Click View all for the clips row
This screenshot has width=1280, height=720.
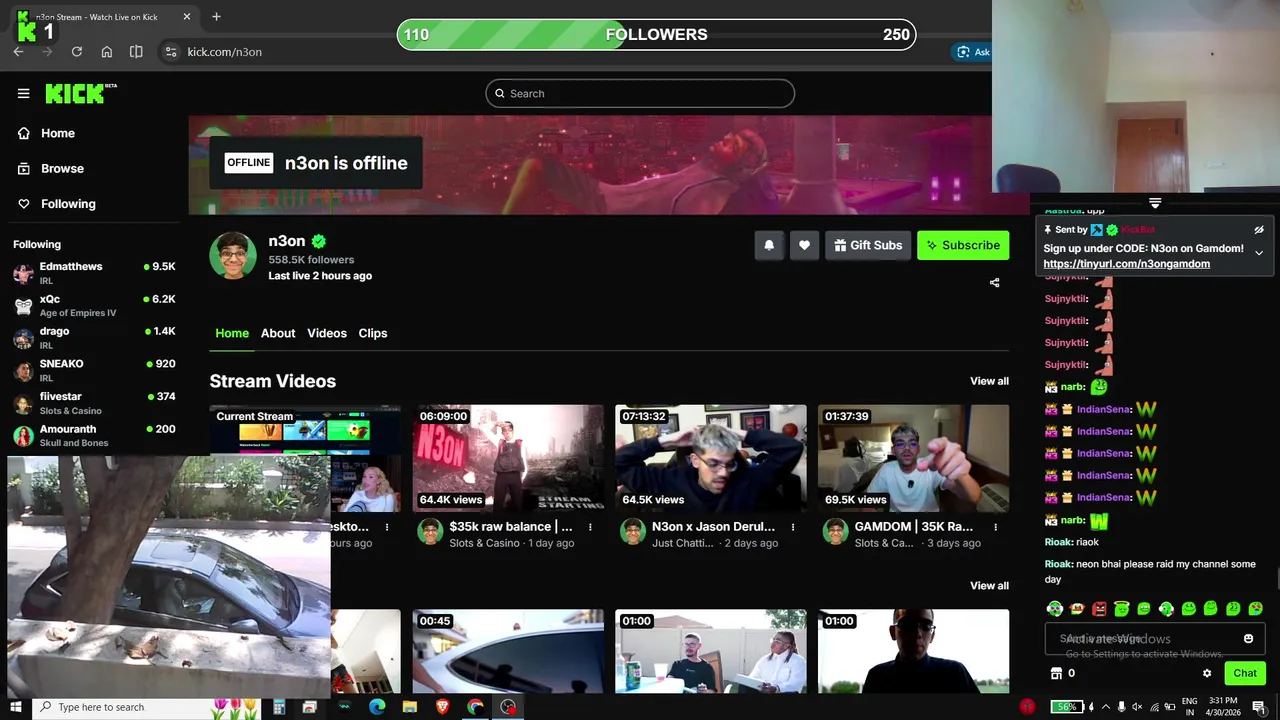point(989,586)
